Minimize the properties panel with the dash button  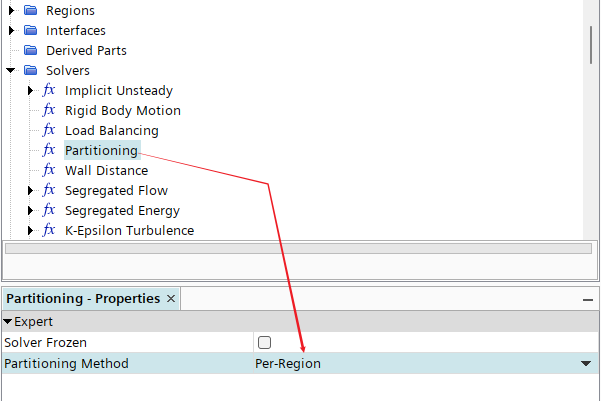pos(588,300)
